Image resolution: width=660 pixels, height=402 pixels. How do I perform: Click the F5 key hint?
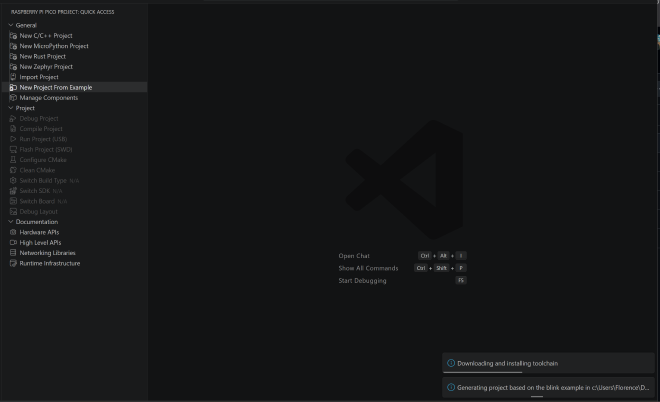[461, 280]
